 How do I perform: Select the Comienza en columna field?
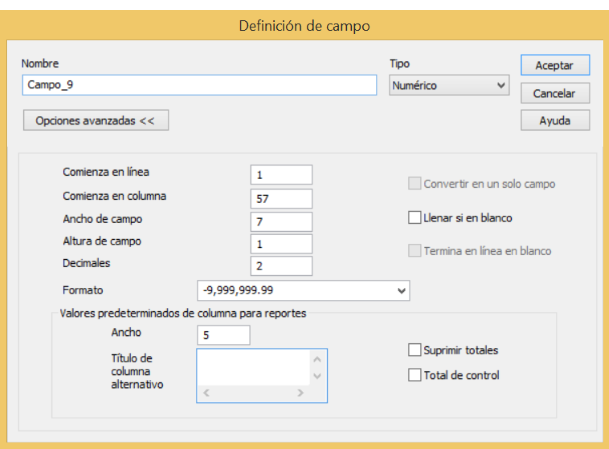tap(281, 198)
